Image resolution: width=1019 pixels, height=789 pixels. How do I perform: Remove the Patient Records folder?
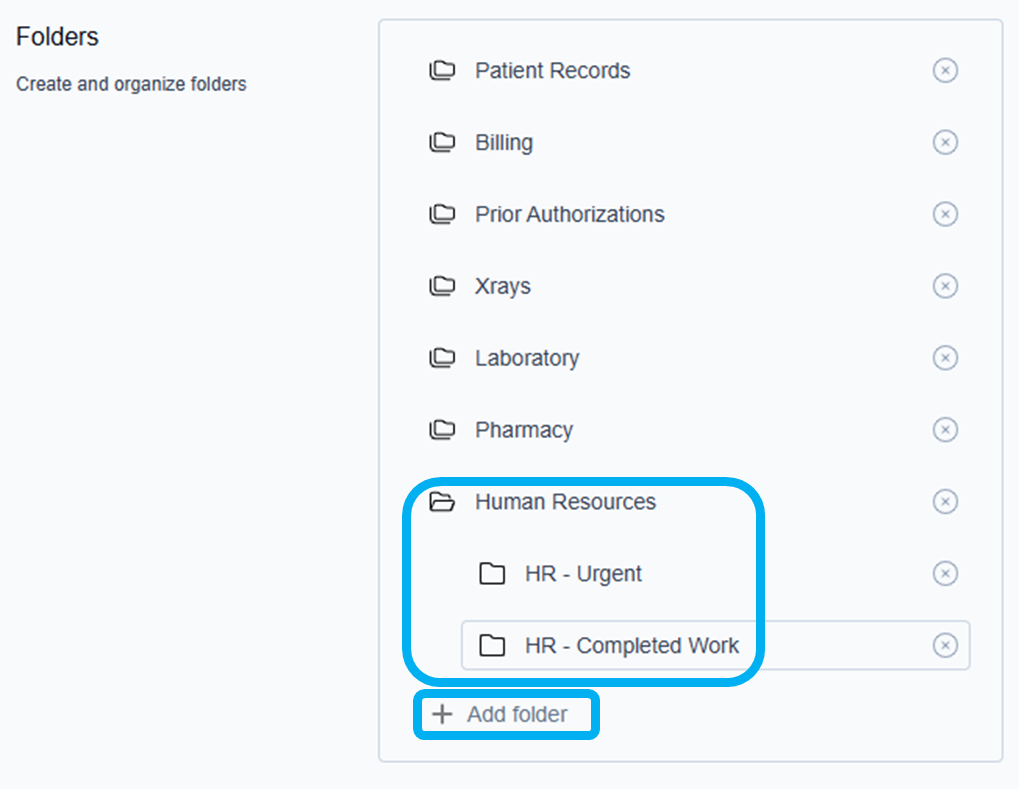click(945, 70)
